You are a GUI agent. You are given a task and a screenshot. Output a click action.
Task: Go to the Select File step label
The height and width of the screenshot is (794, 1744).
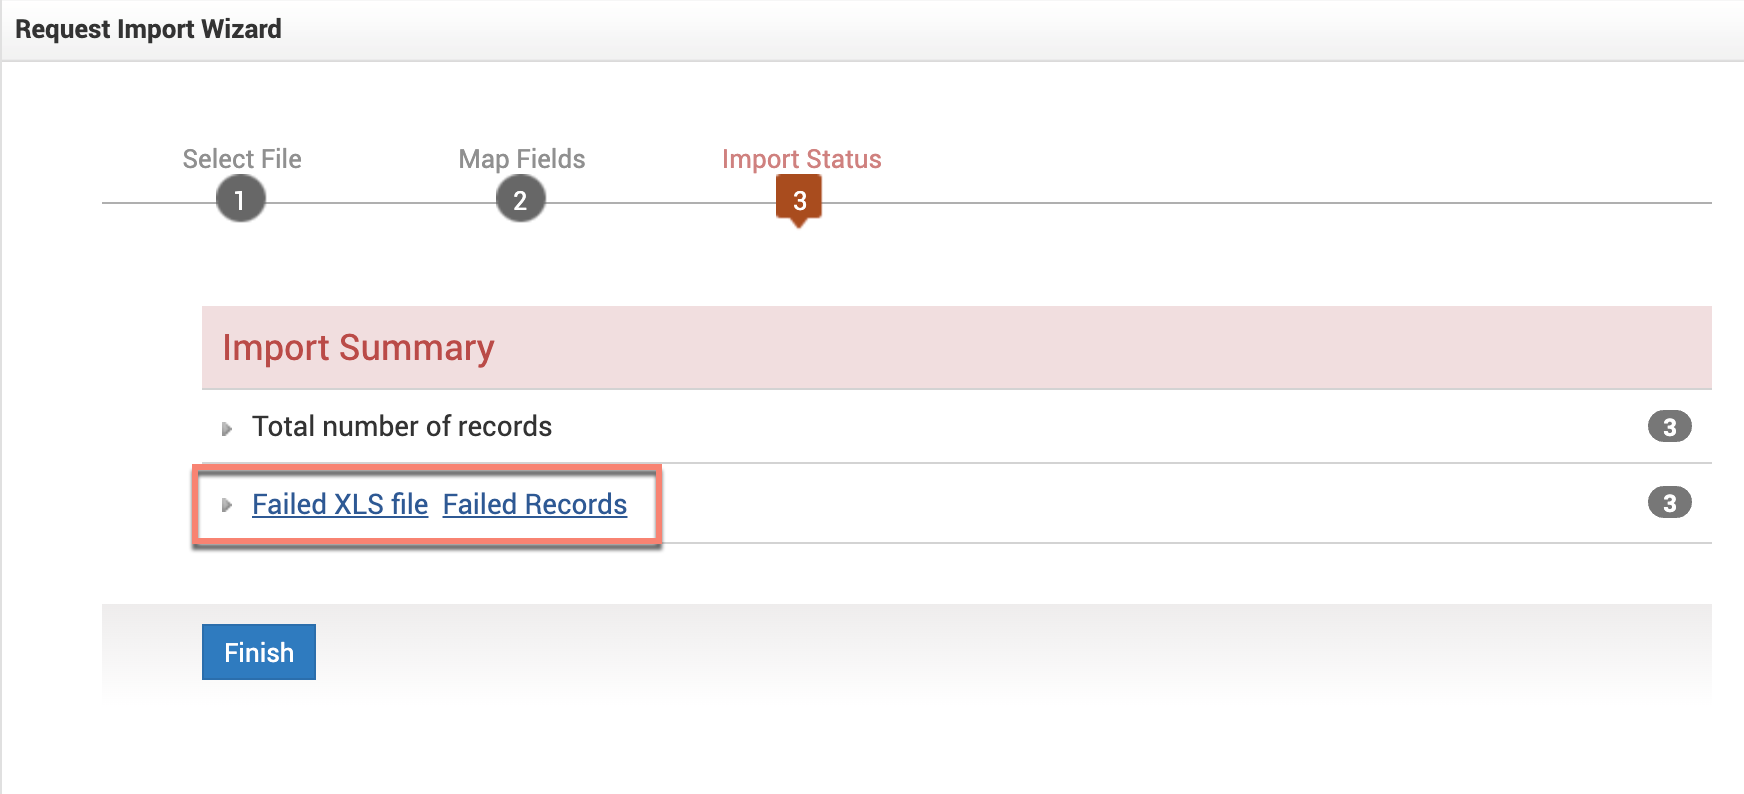pos(242,159)
